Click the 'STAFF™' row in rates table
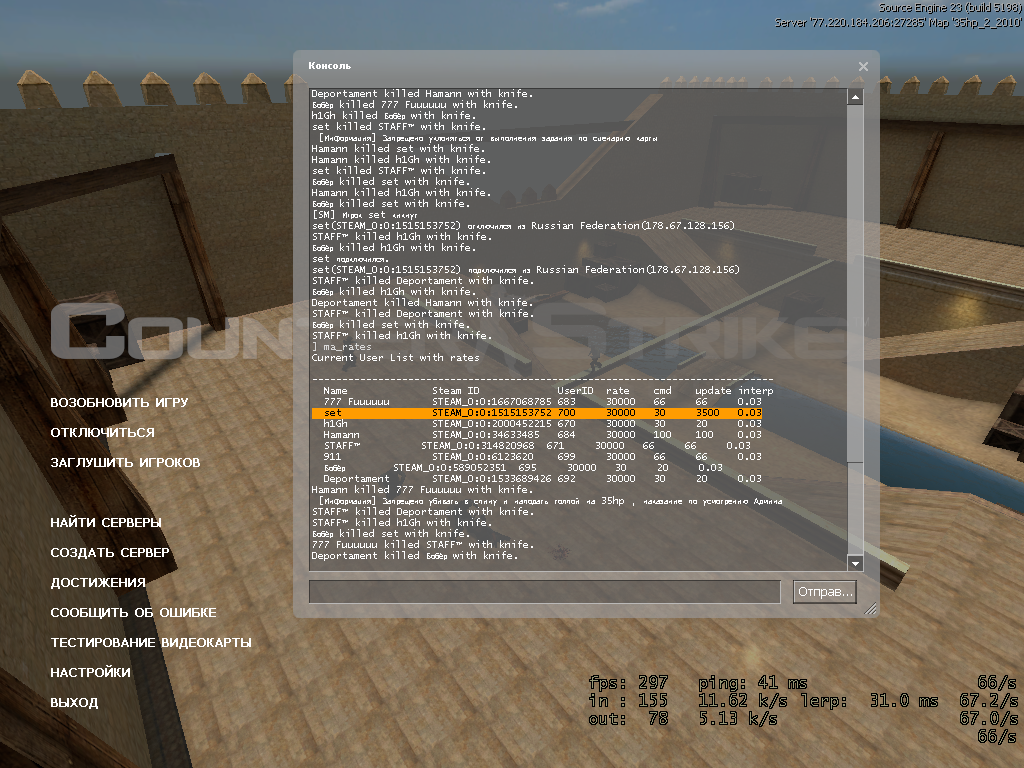 (x=537, y=446)
